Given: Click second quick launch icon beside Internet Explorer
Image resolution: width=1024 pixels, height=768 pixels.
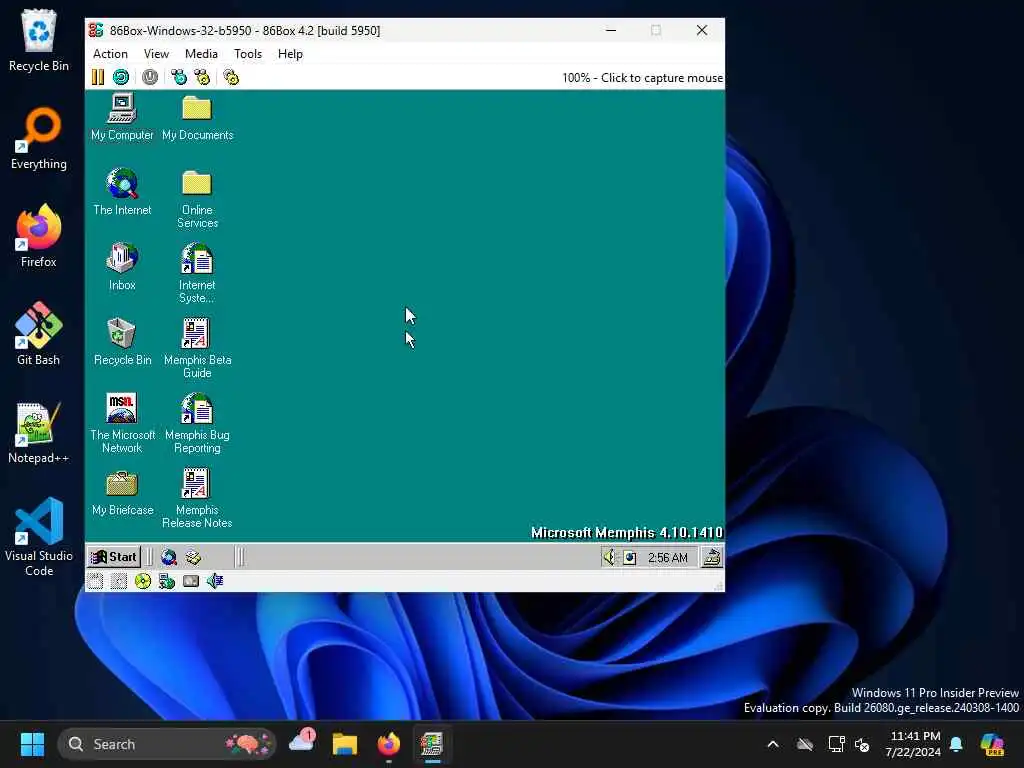Looking at the screenshot, I should 193,557.
